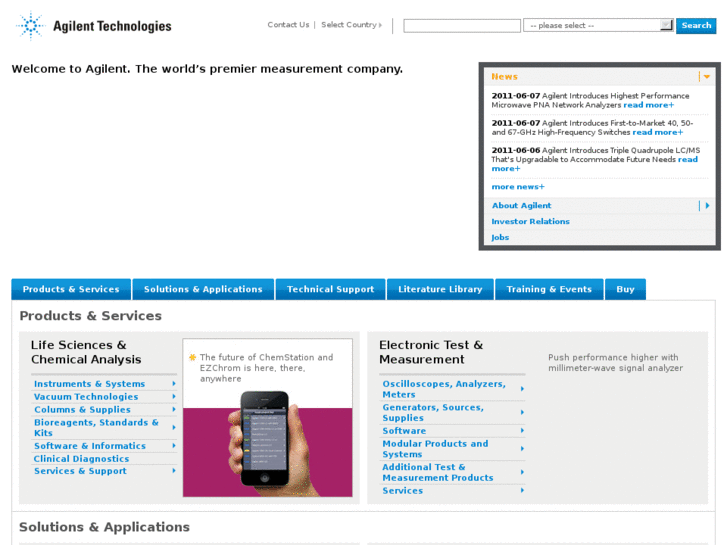Open Investor Relations link
Screen dimensions: 727x545
530,222
